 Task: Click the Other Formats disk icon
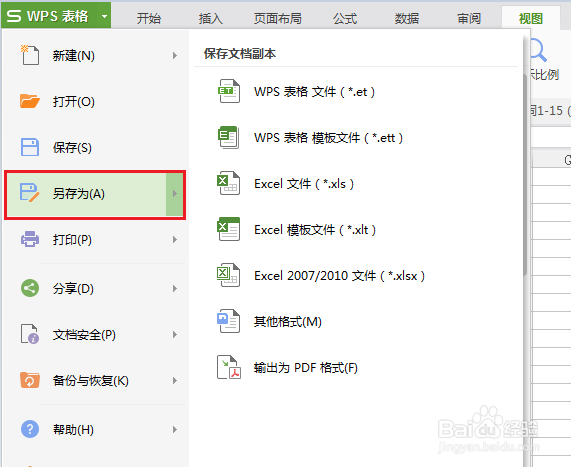pyautogui.click(x=228, y=321)
